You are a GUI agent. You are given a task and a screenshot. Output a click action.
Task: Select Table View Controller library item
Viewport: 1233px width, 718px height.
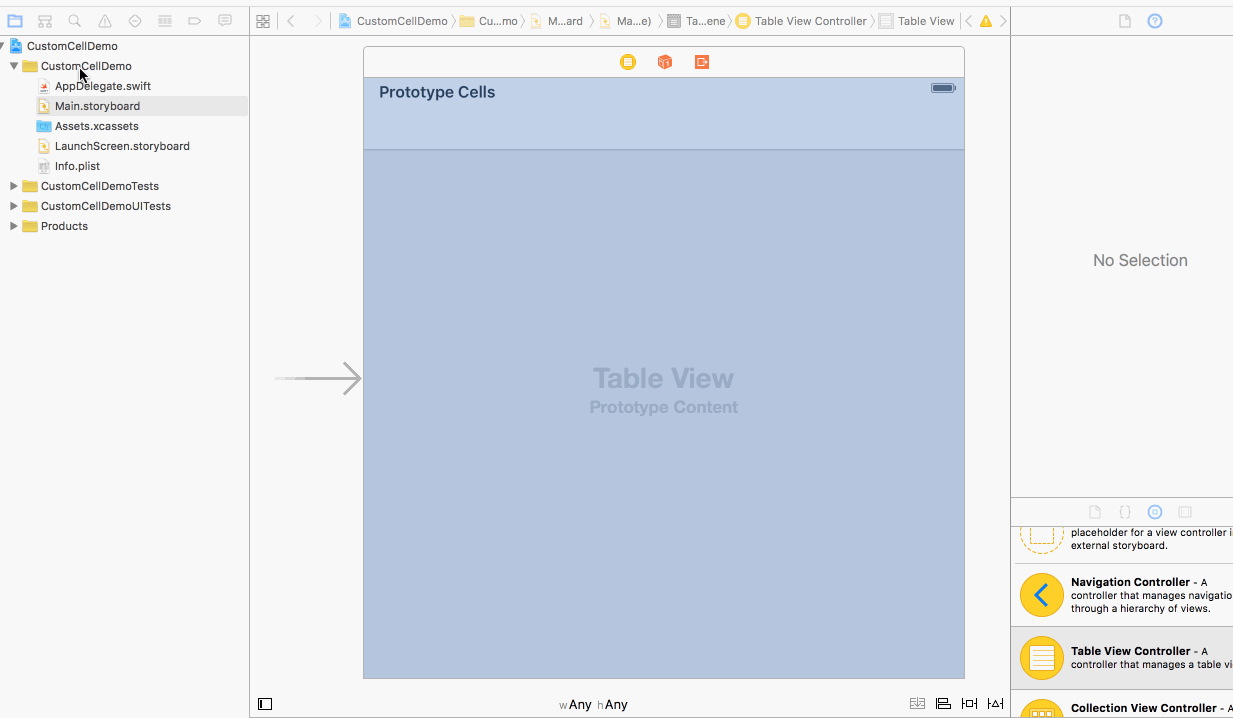click(x=1122, y=658)
